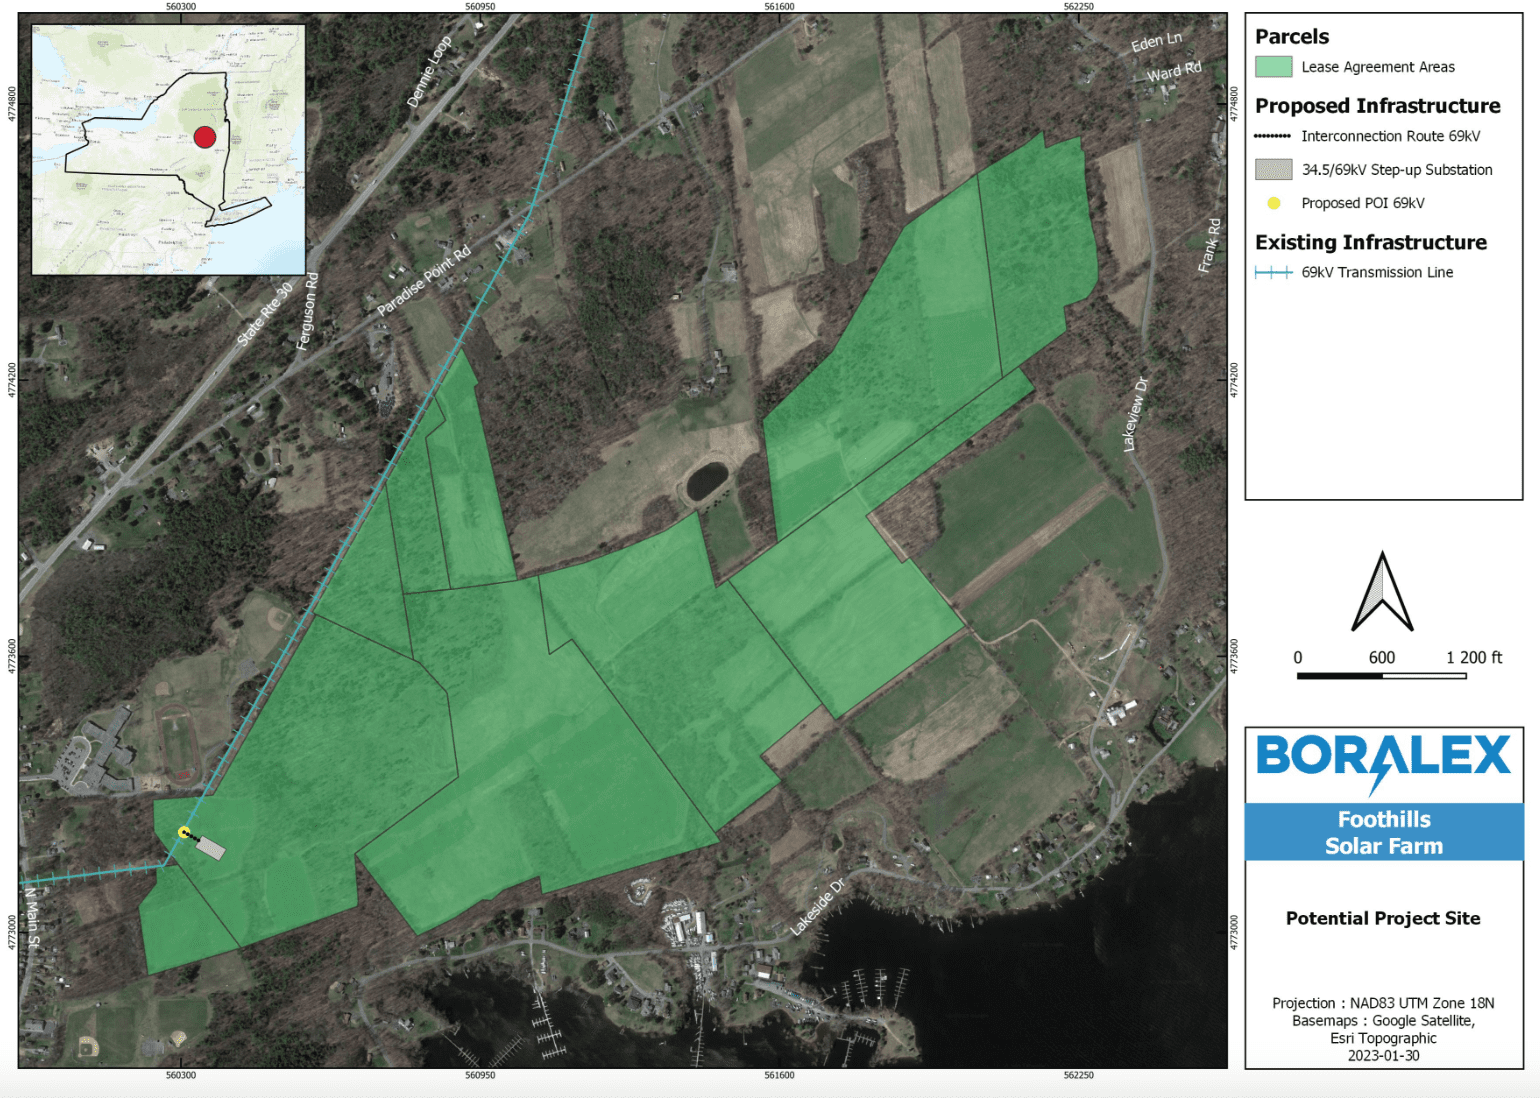Click the dark pond in the map center

pyautogui.click(x=707, y=480)
